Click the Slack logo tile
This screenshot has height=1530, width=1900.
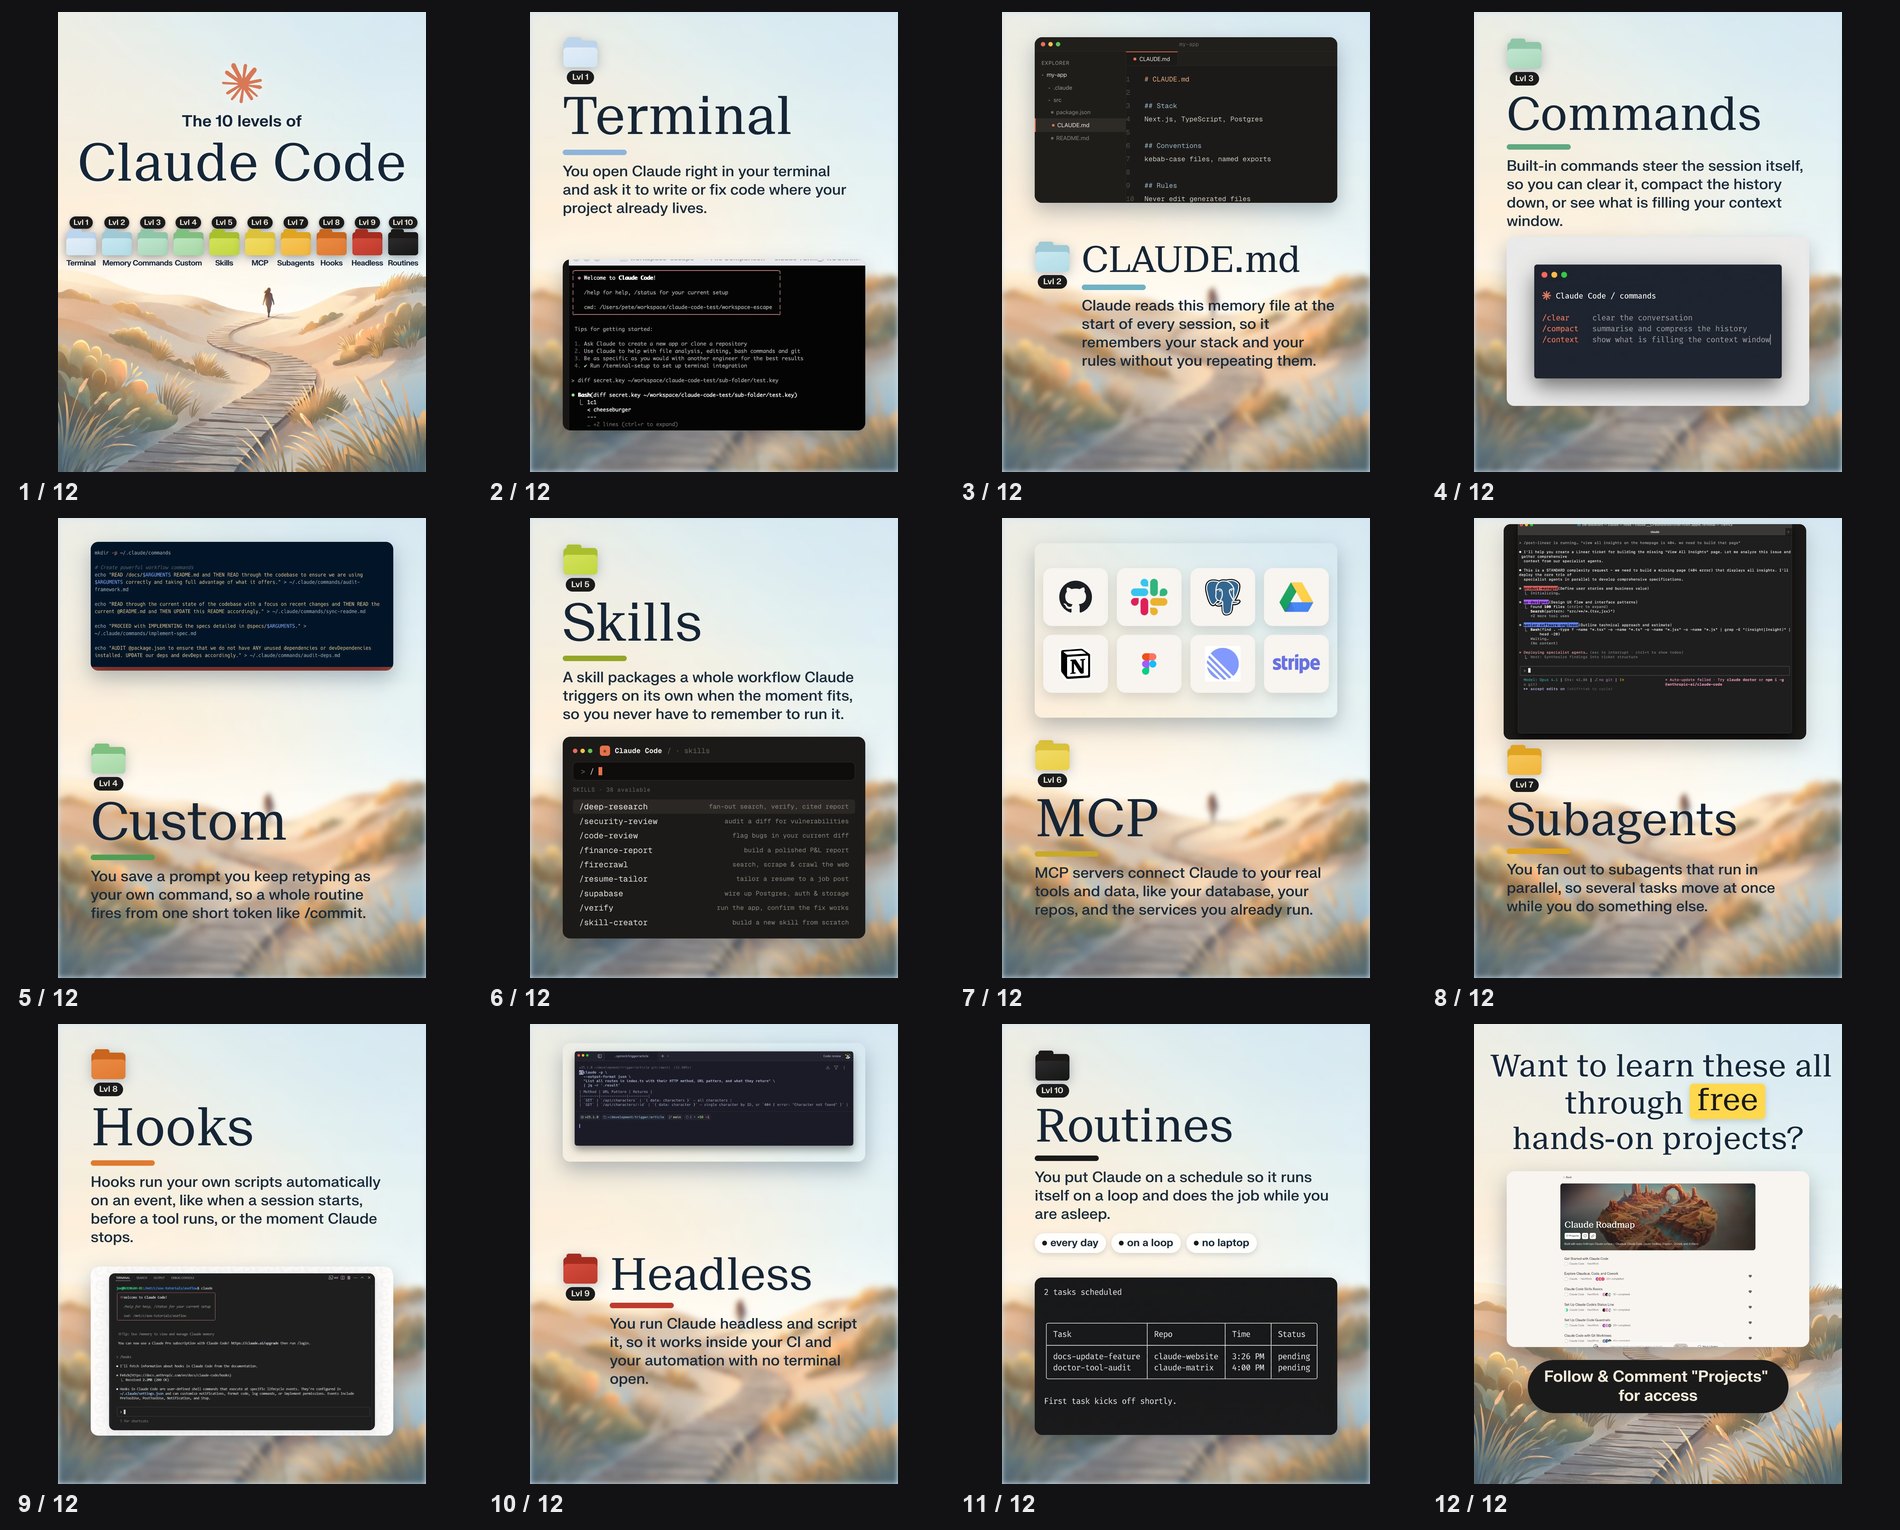pos(1149,597)
